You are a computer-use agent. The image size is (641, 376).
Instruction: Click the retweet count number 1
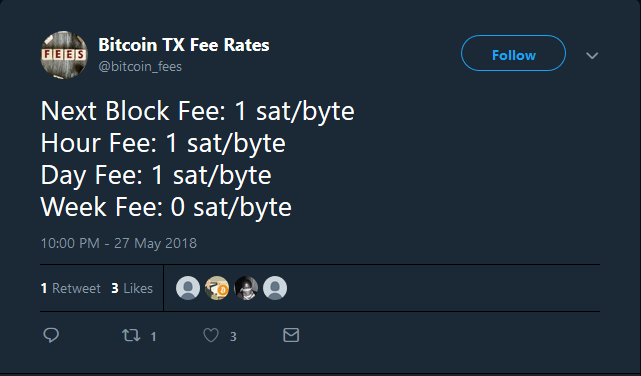153,337
